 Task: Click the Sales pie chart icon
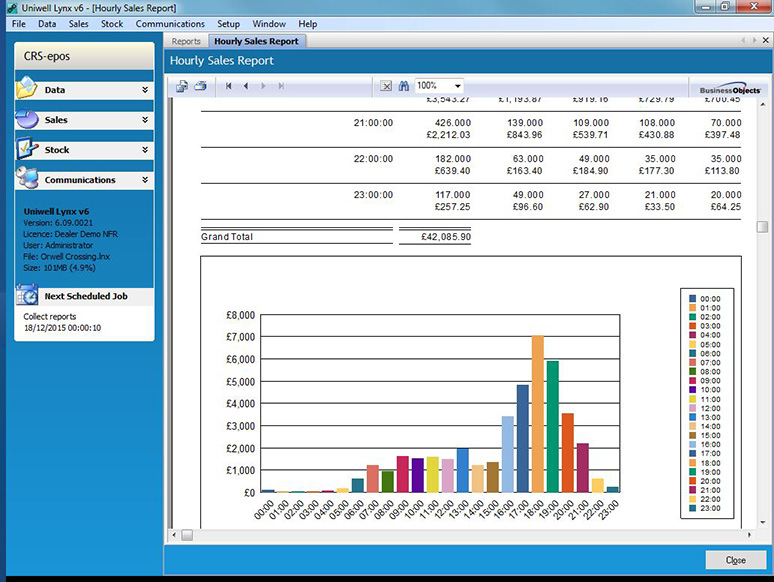tap(27, 119)
